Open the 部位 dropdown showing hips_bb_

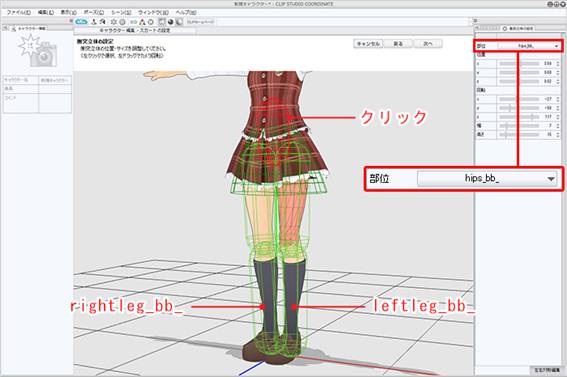coord(530,46)
